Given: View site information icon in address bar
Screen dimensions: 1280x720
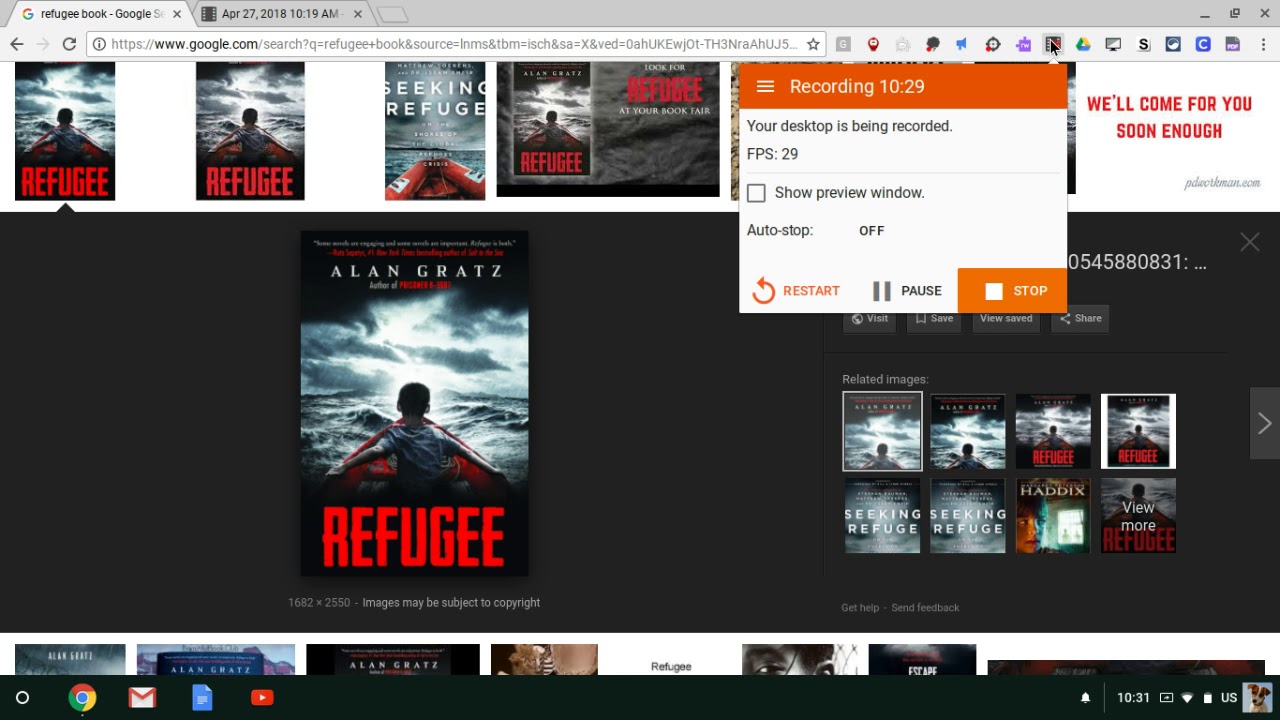Looking at the screenshot, I should point(99,44).
